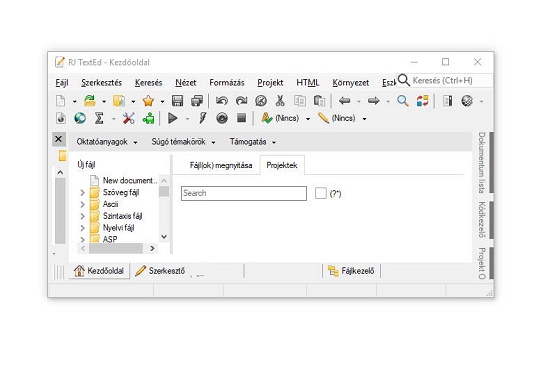Click the pencil highlighter (Nincs) icon
550x382 pixels.
pyautogui.click(x=323, y=118)
